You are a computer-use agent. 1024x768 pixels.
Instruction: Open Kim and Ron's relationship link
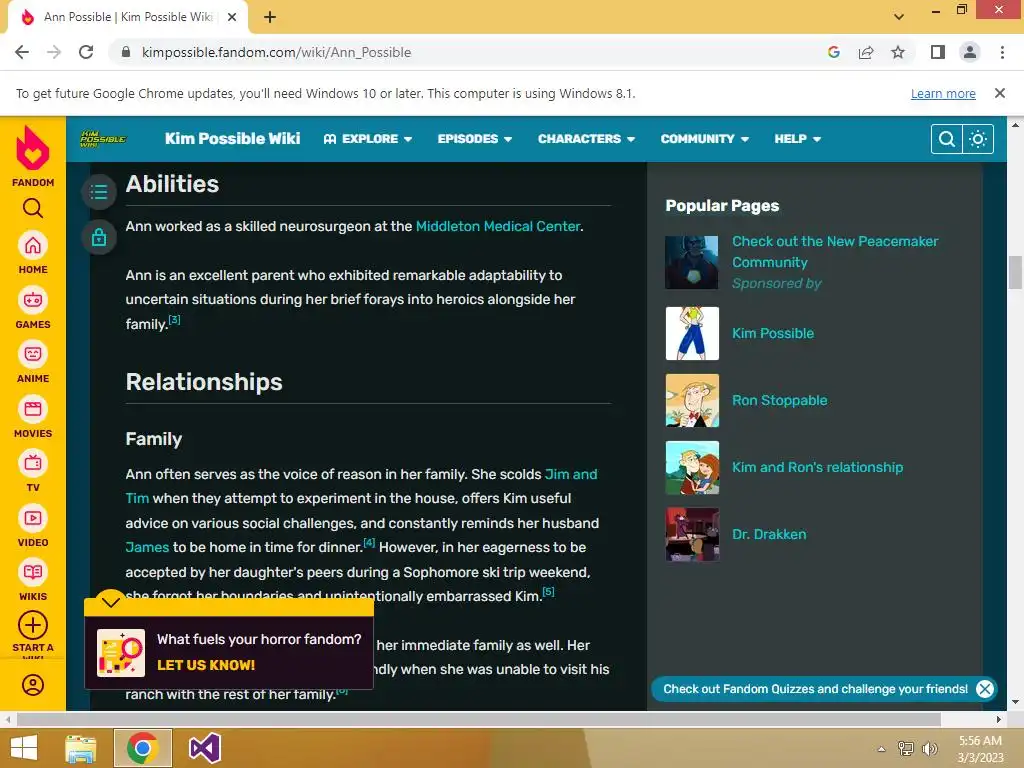pos(817,468)
